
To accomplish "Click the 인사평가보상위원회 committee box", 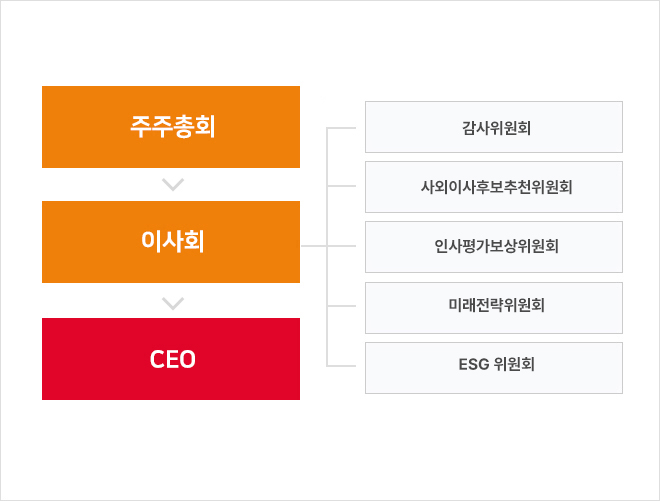I will click(x=494, y=247).
